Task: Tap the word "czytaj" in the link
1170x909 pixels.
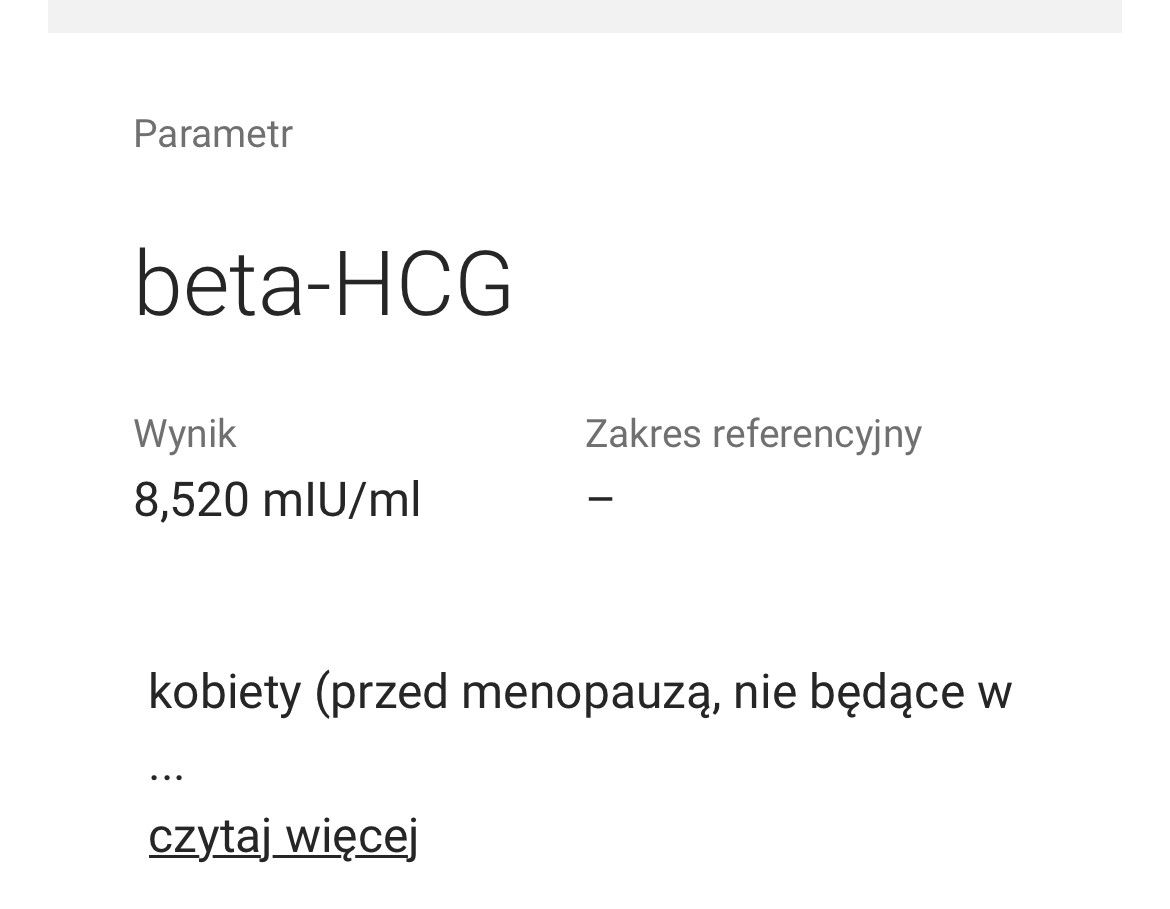Action: point(210,836)
